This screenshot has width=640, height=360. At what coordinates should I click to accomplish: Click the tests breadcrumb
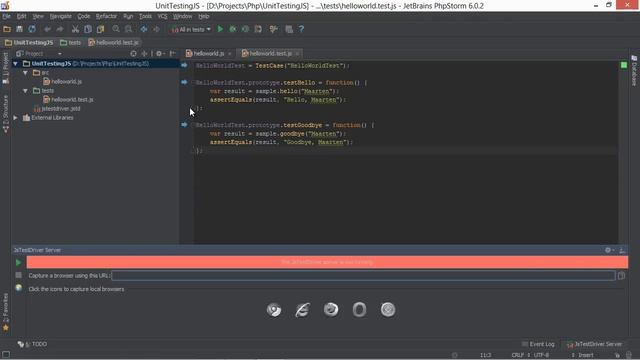[71, 42]
